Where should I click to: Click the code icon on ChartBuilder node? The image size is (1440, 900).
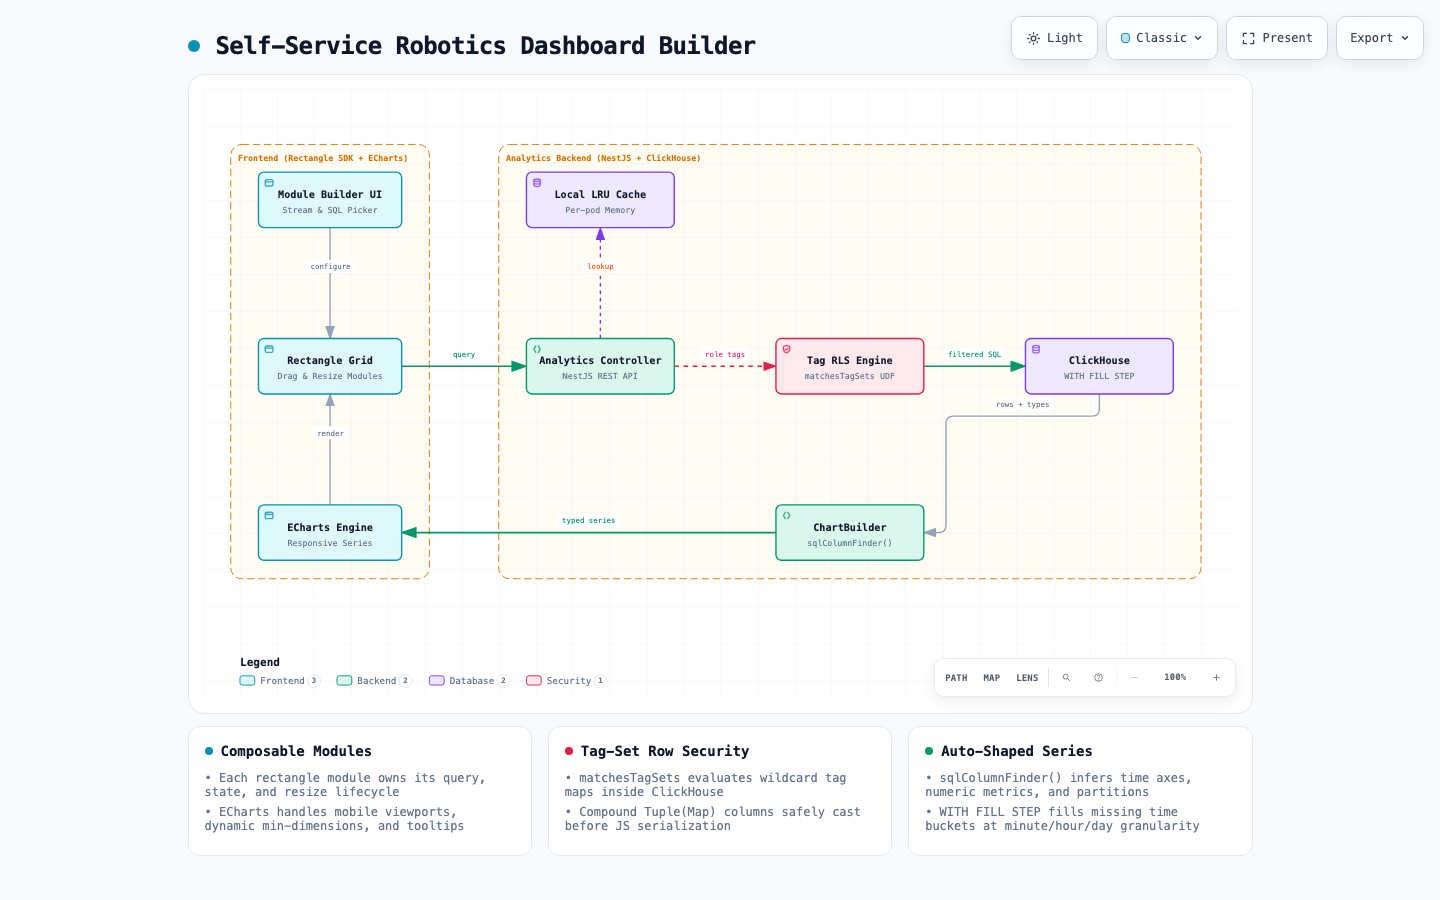(x=787, y=516)
